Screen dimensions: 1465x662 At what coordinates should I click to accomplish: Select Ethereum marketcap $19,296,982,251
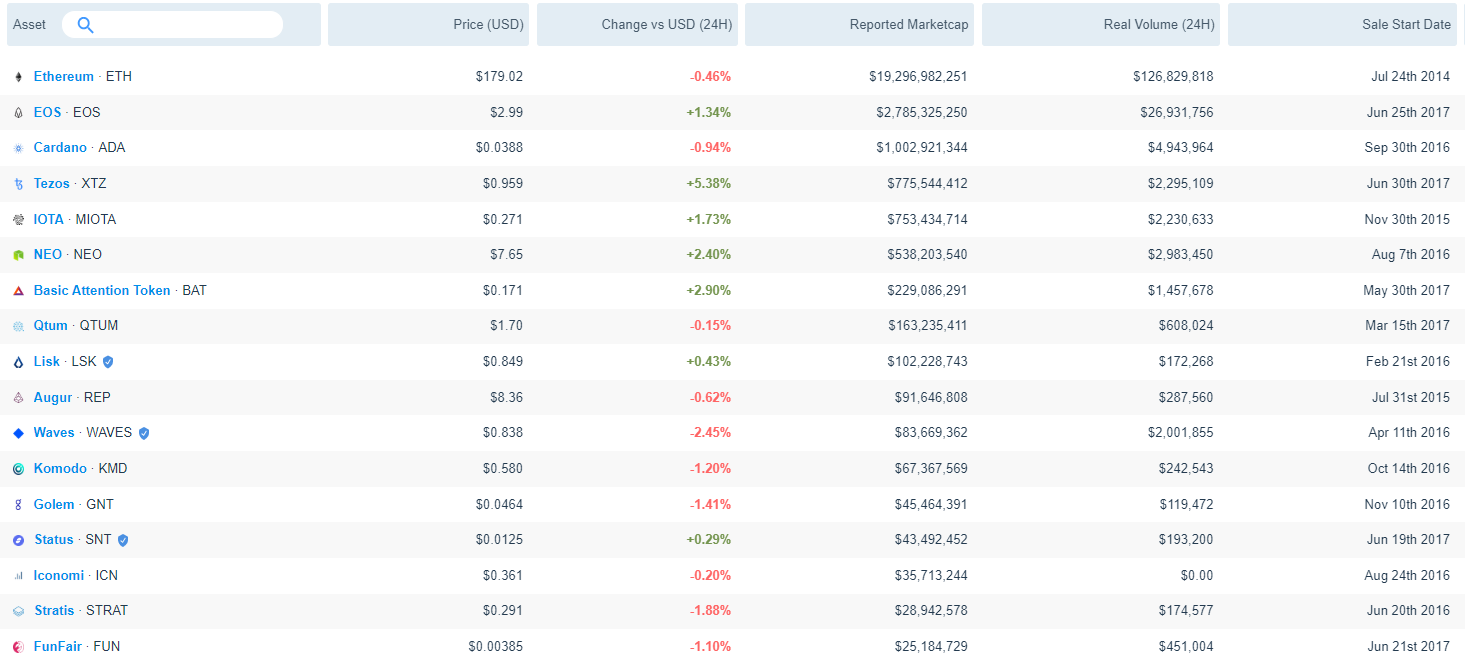point(918,76)
